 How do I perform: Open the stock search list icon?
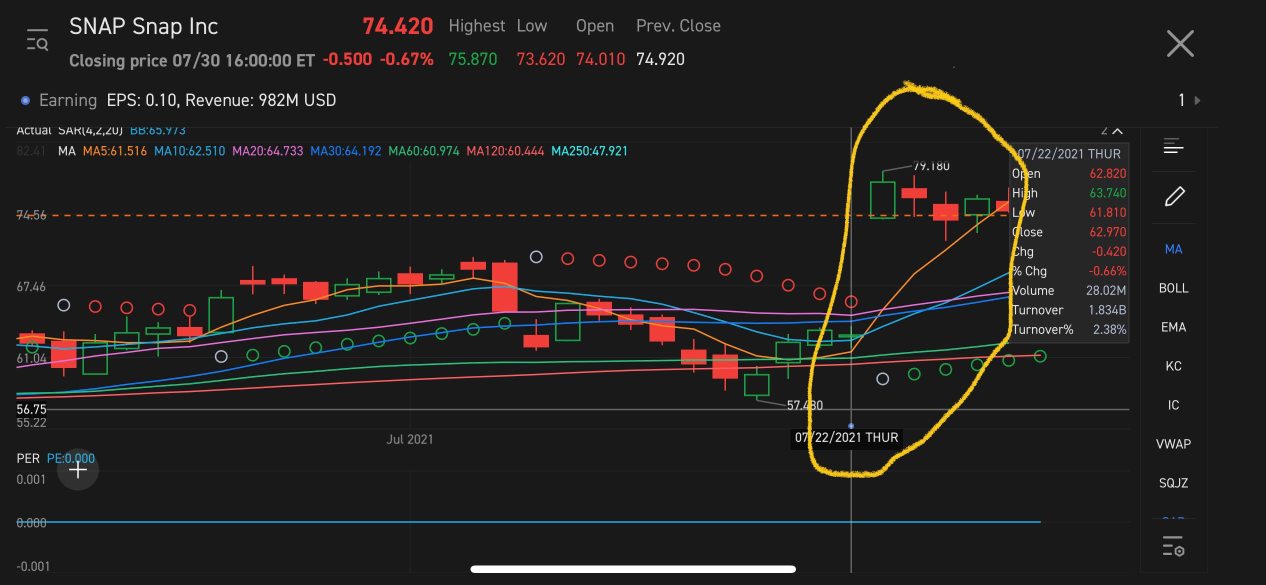[x=37, y=42]
